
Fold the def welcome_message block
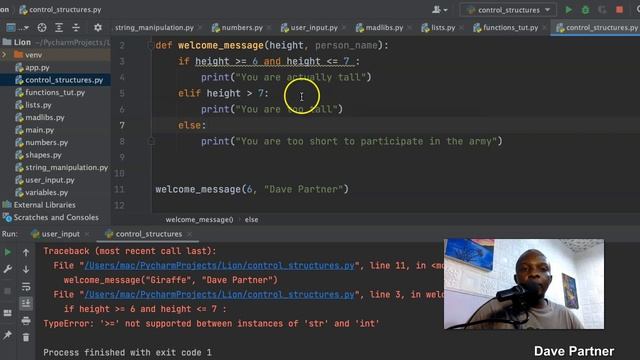click(x=151, y=45)
